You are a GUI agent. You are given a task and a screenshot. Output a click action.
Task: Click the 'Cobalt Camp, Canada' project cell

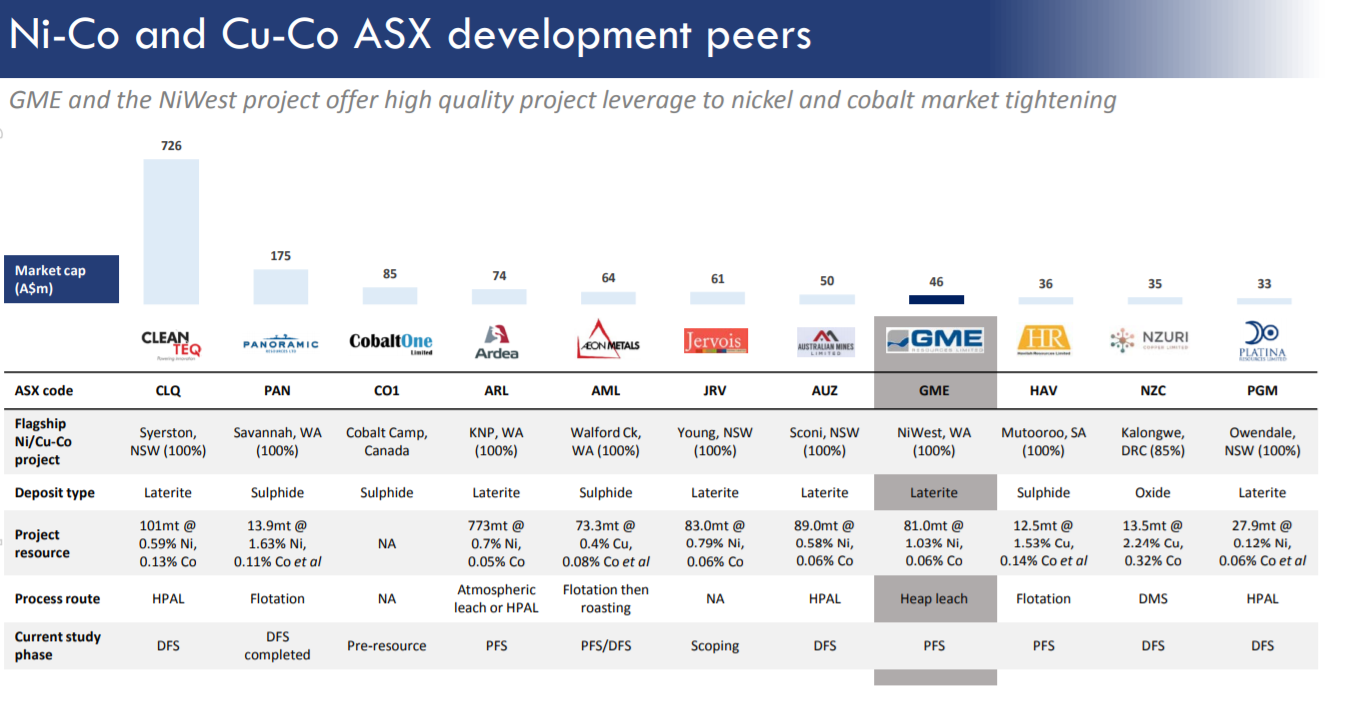(387, 442)
